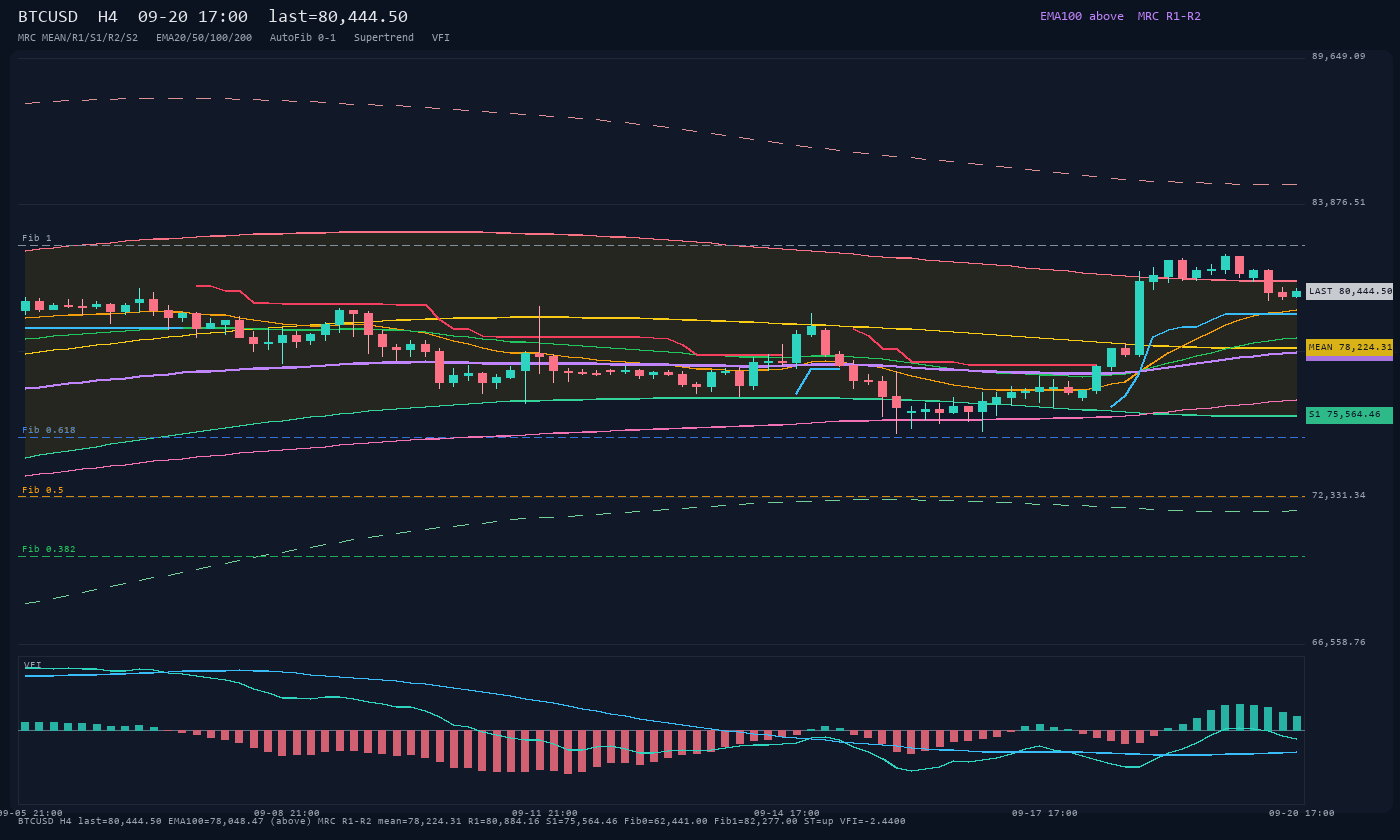Click the Fib 0.5 level label
This screenshot has height=840, width=1400.
[x=43, y=490]
